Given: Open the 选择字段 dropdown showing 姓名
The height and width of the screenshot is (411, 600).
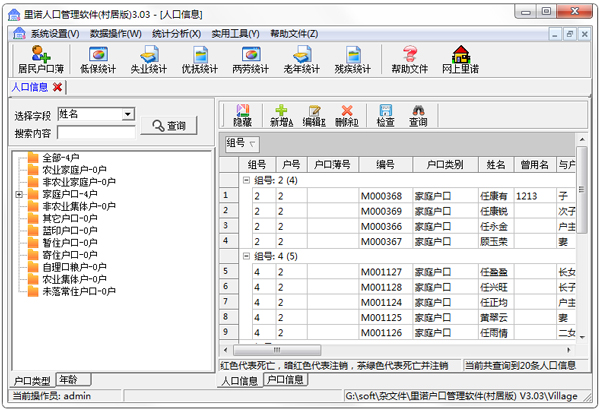Looking at the screenshot, I should [x=128, y=114].
